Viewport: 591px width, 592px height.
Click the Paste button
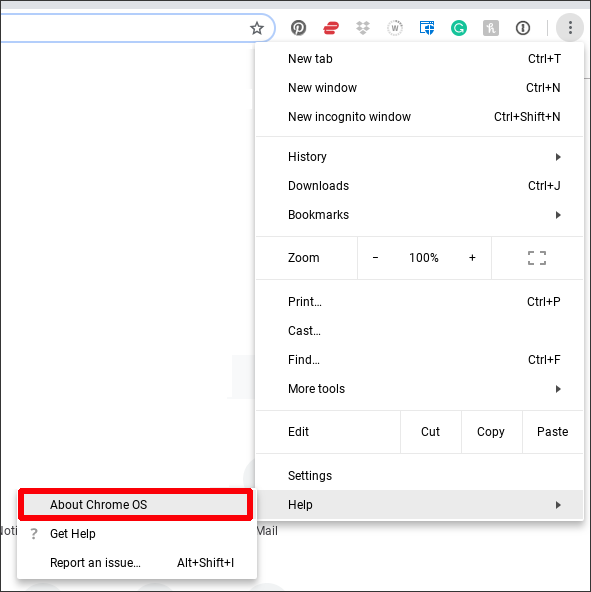[553, 432]
